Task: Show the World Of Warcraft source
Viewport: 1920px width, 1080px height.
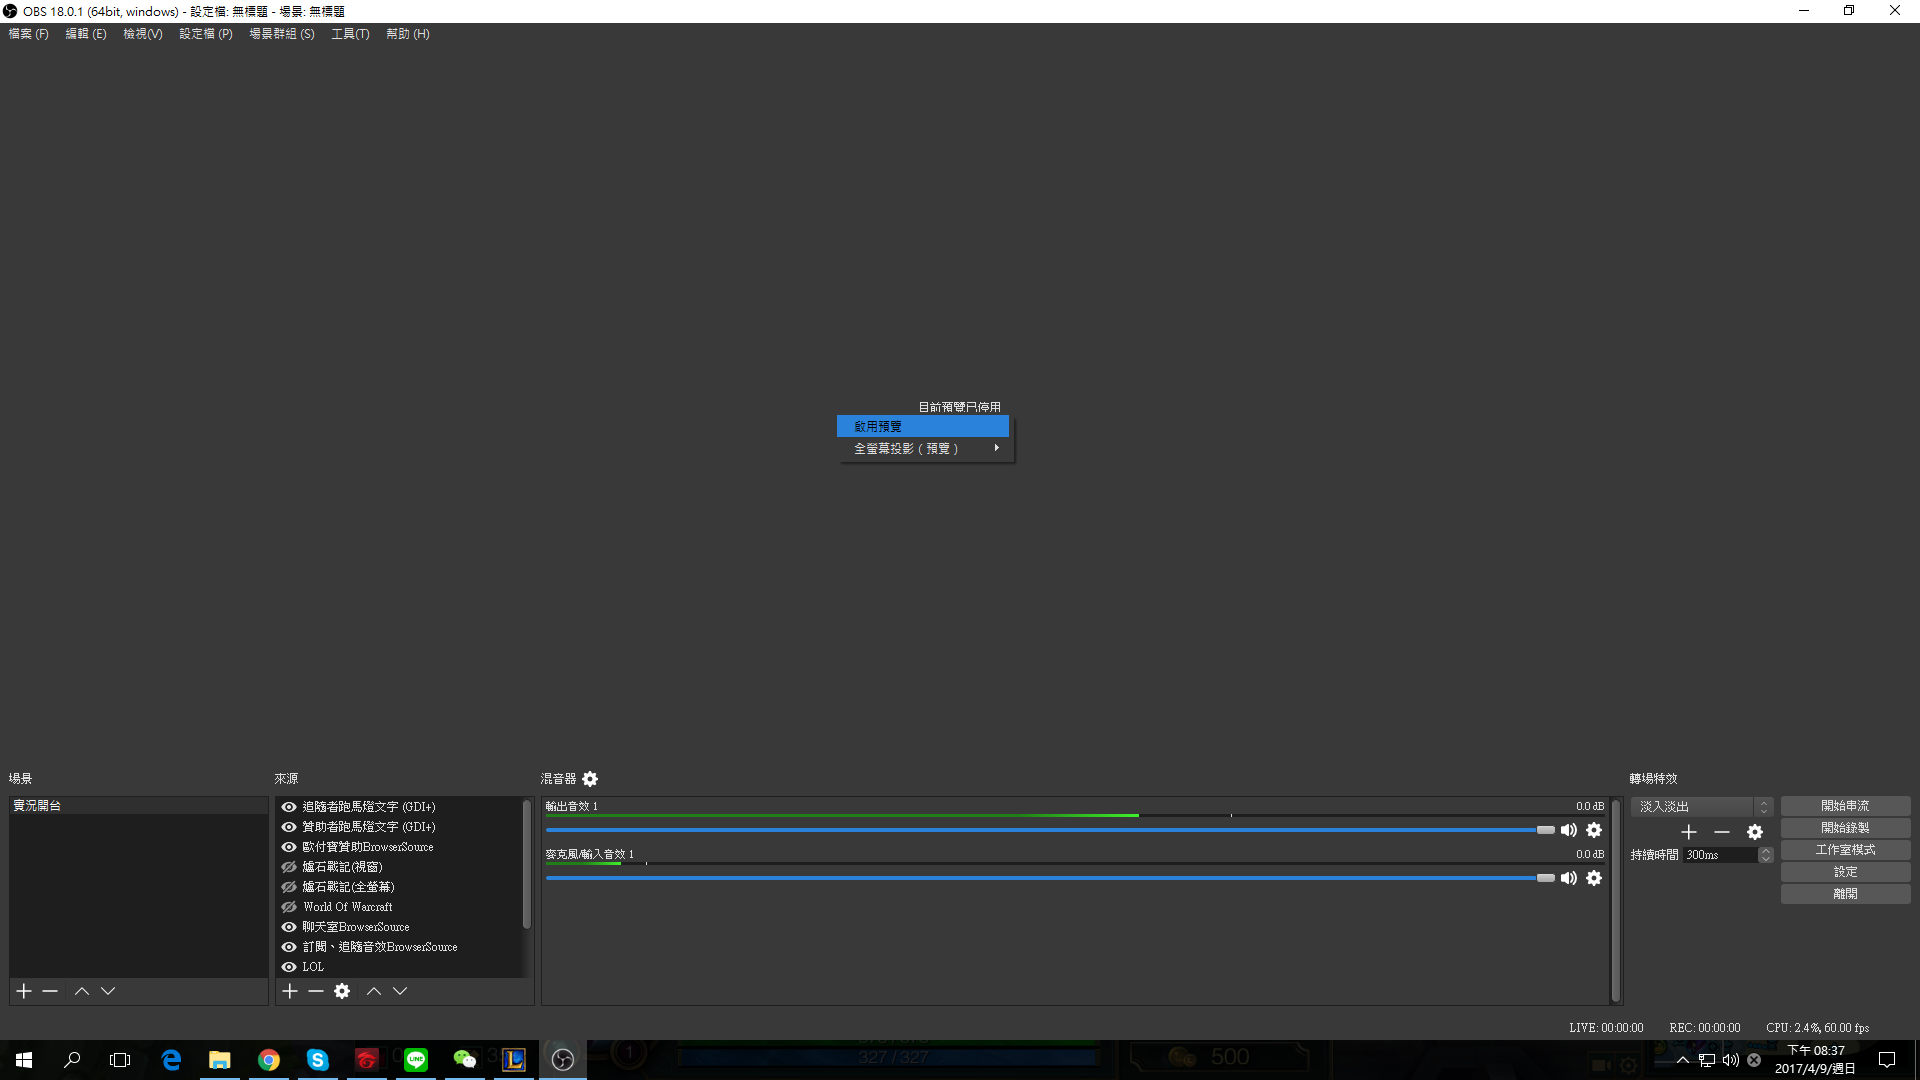Action: coord(289,907)
